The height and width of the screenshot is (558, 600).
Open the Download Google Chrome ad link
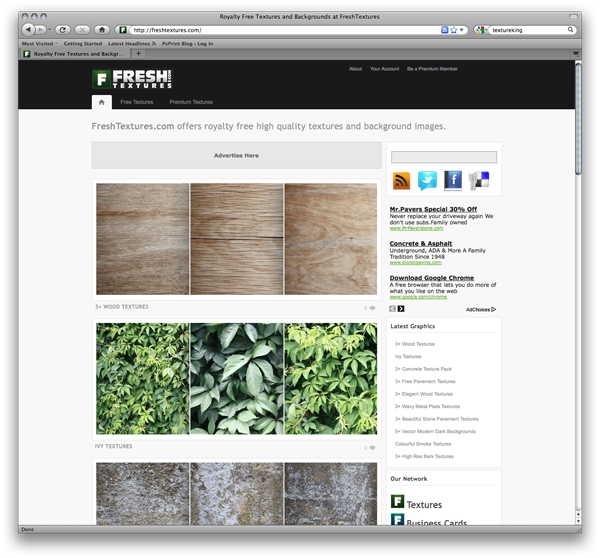coord(432,278)
